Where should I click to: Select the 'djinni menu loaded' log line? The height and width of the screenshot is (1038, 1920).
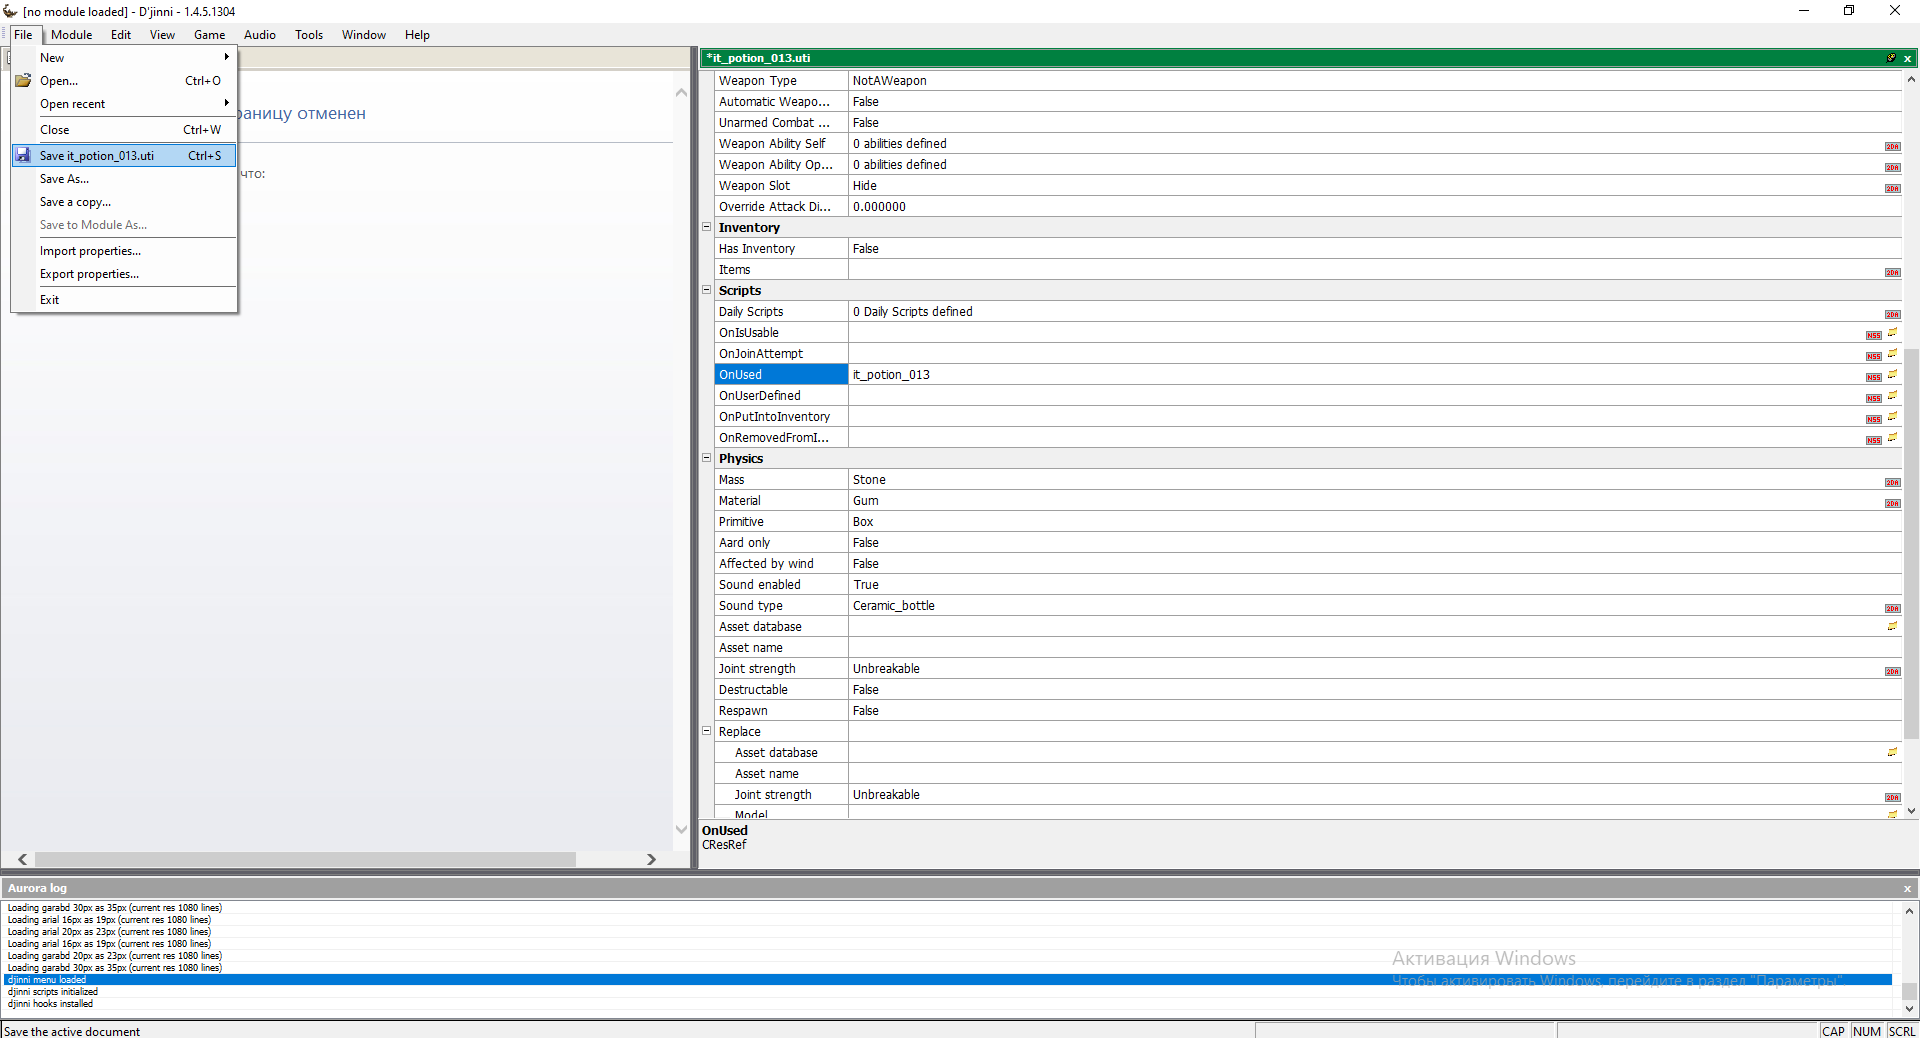click(x=948, y=980)
